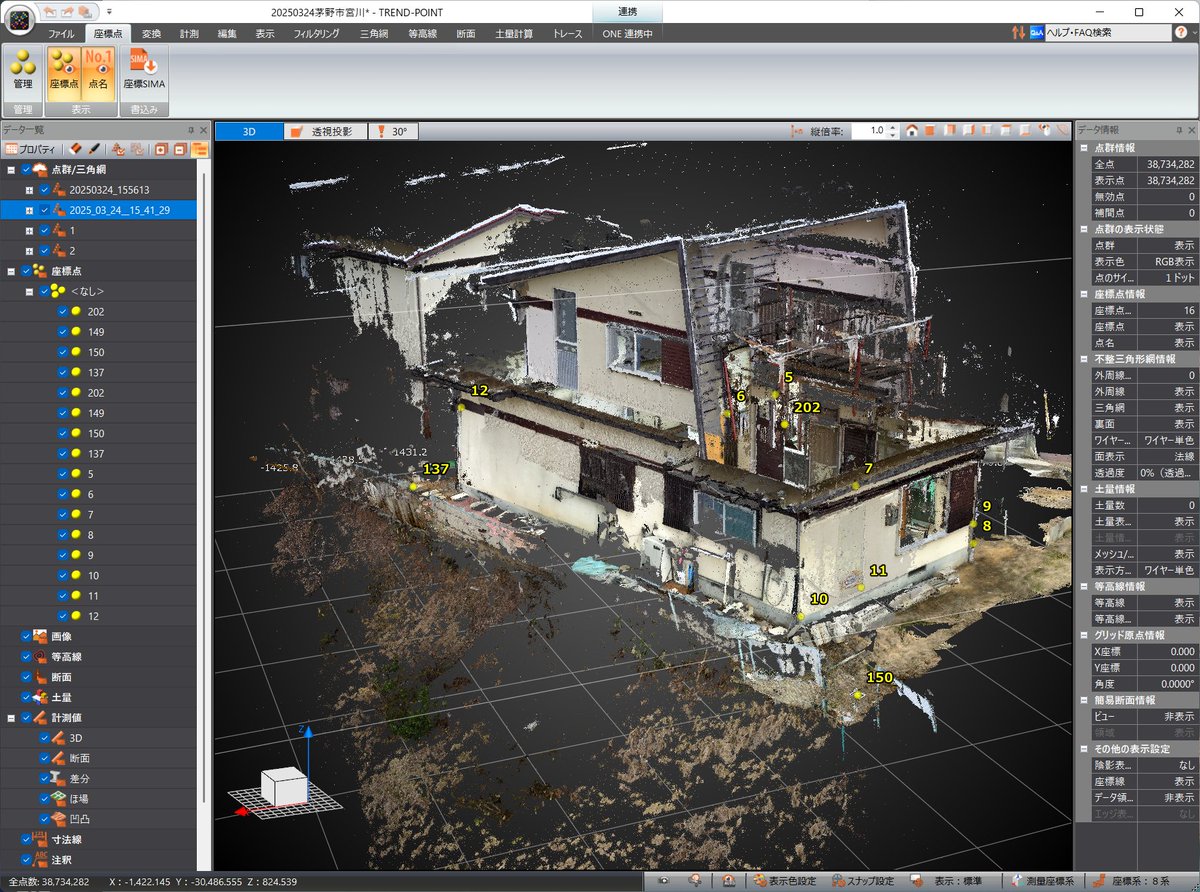Click the vertical scale icon beside 縦倍率
Viewport: 1200px width, 892px height.
(x=797, y=130)
